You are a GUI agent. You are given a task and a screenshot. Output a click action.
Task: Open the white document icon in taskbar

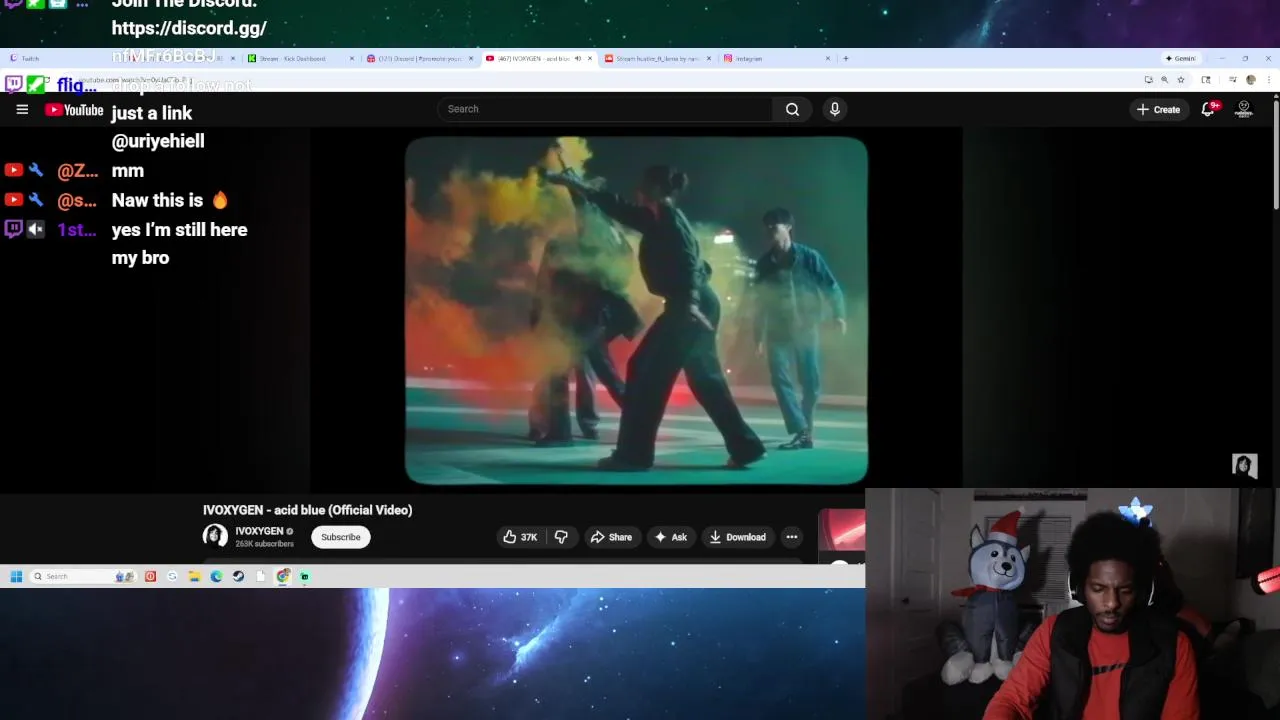click(260, 576)
